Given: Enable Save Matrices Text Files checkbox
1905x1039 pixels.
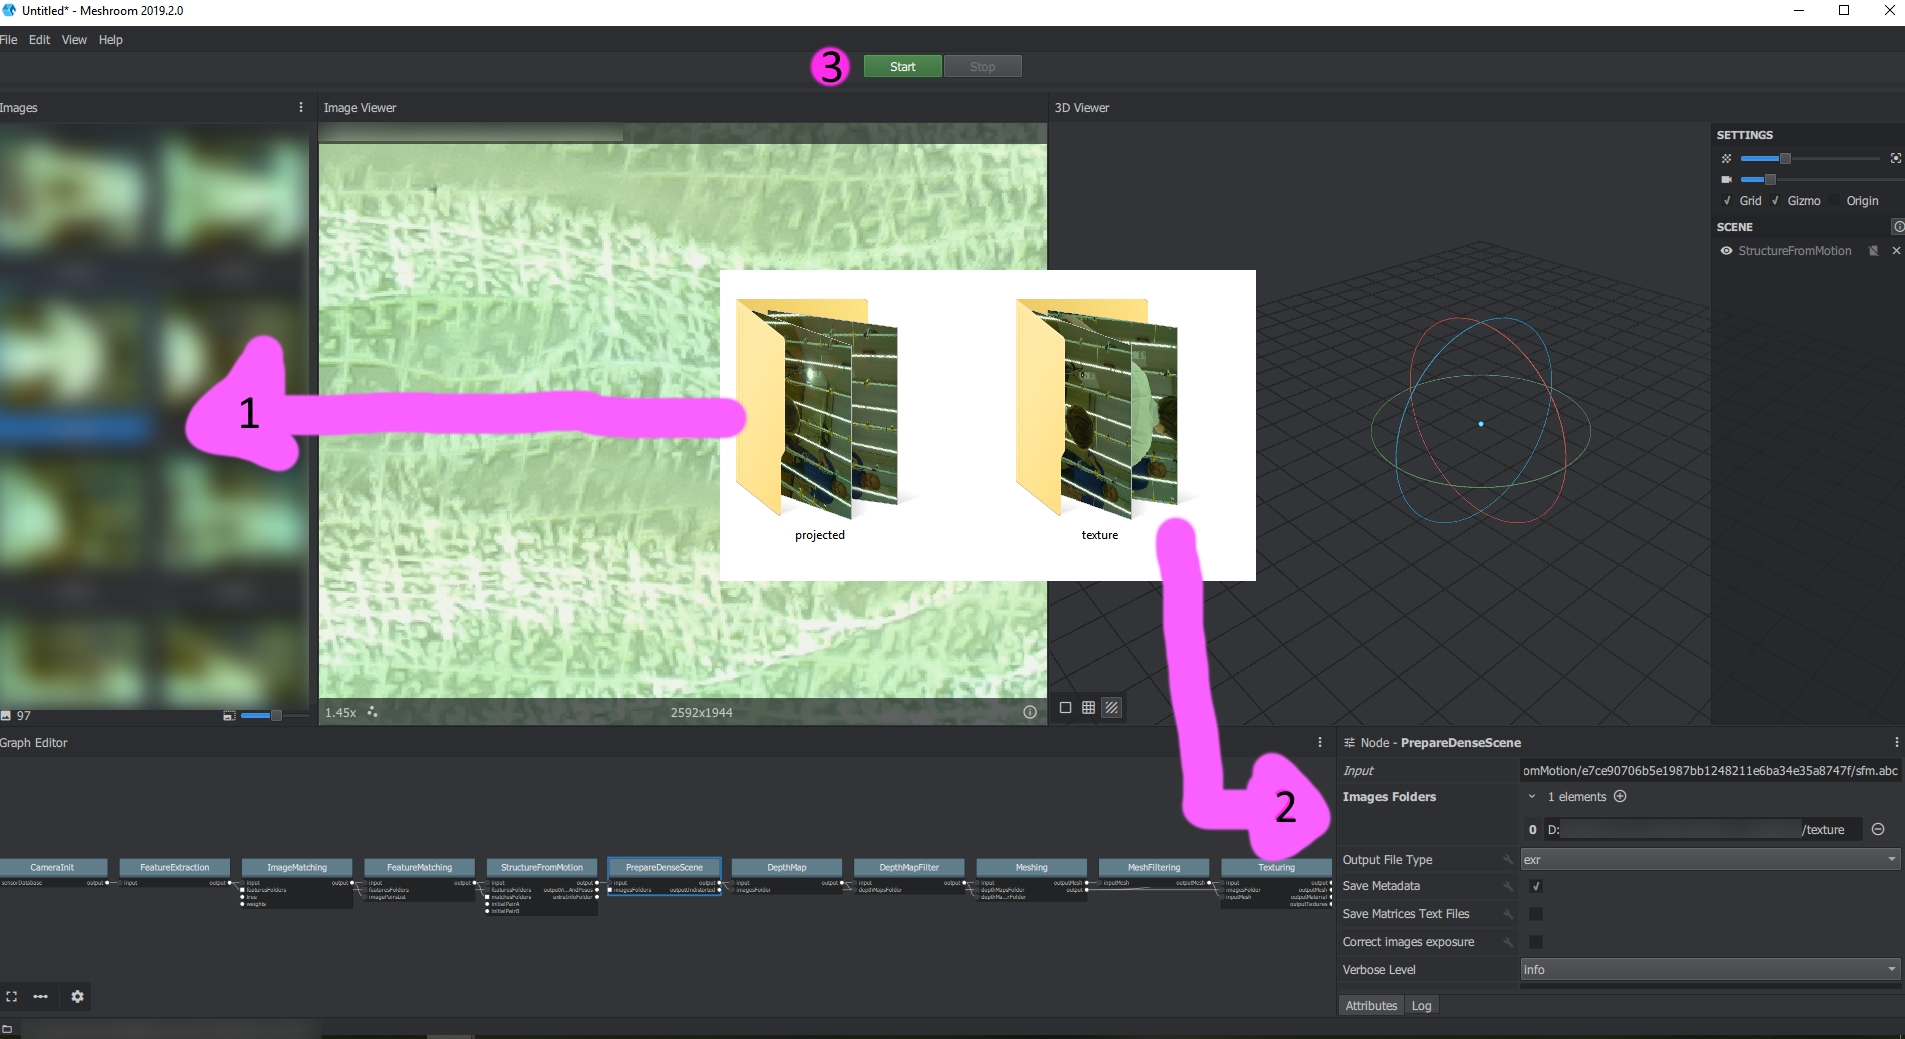Looking at the screenshot, I should coord(1536,914).
